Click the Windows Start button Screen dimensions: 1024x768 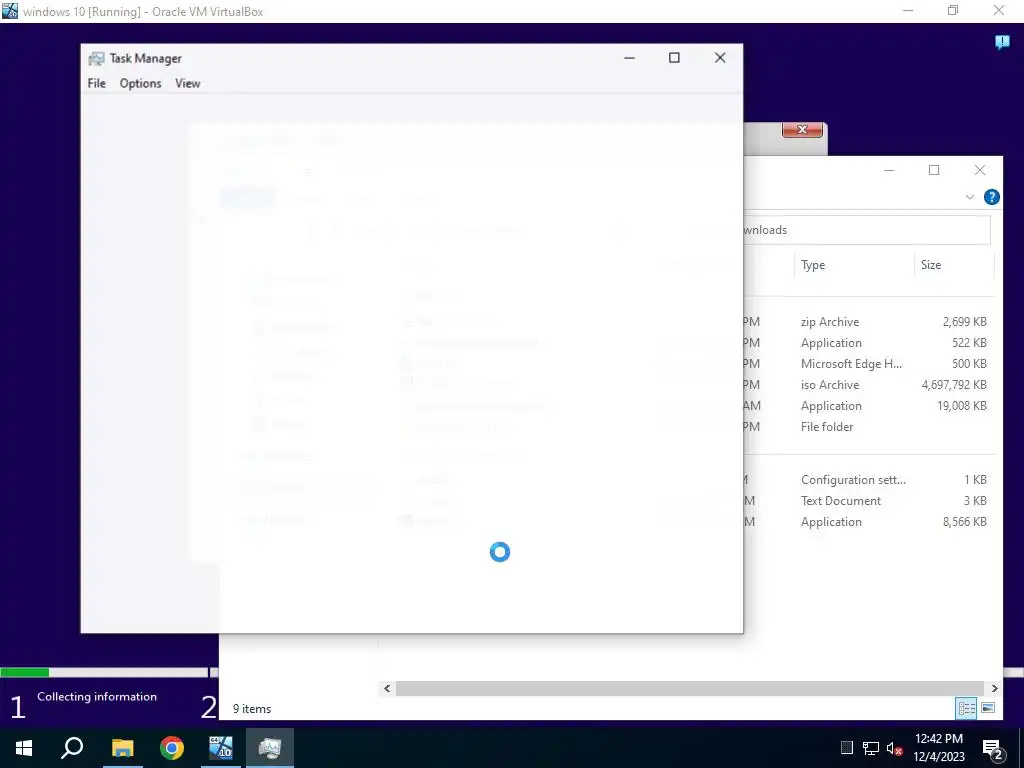click(x=24, y=748)
